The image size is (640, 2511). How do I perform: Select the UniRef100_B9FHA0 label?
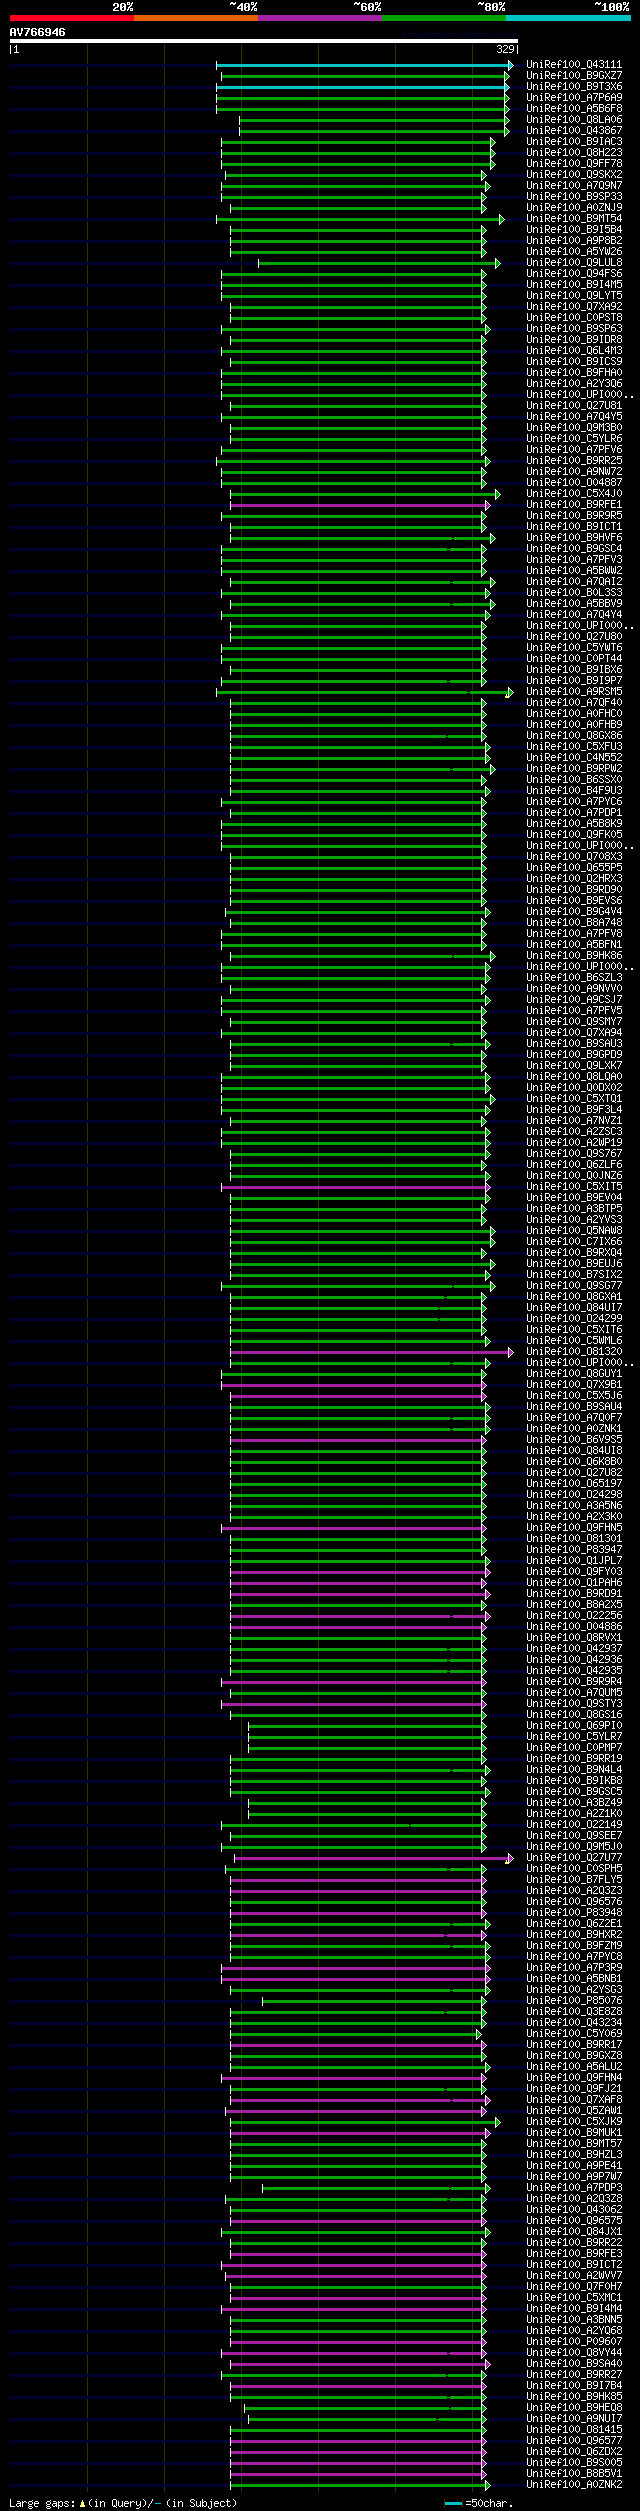coord(574,373)
